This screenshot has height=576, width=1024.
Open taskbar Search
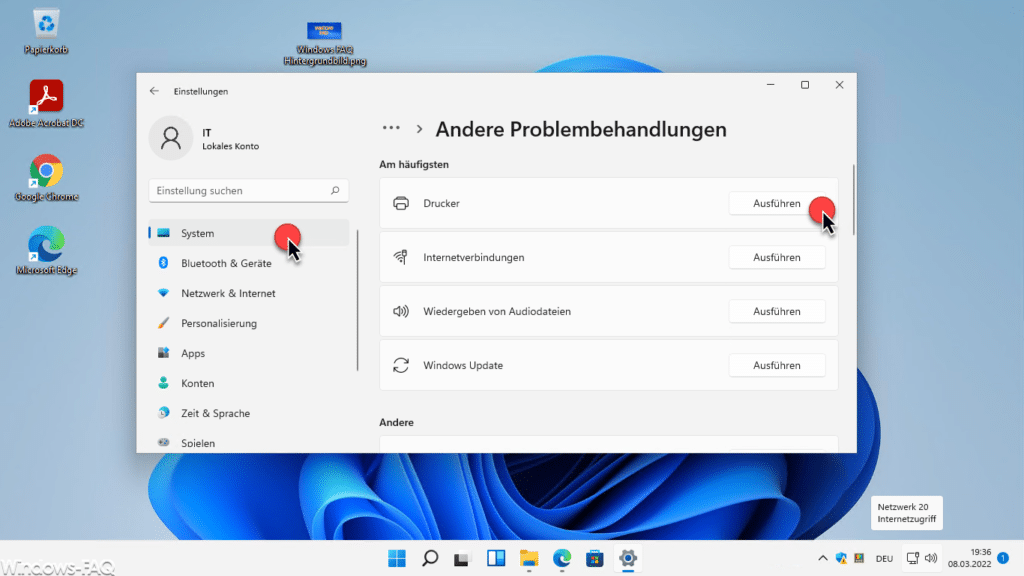[430, 558]
